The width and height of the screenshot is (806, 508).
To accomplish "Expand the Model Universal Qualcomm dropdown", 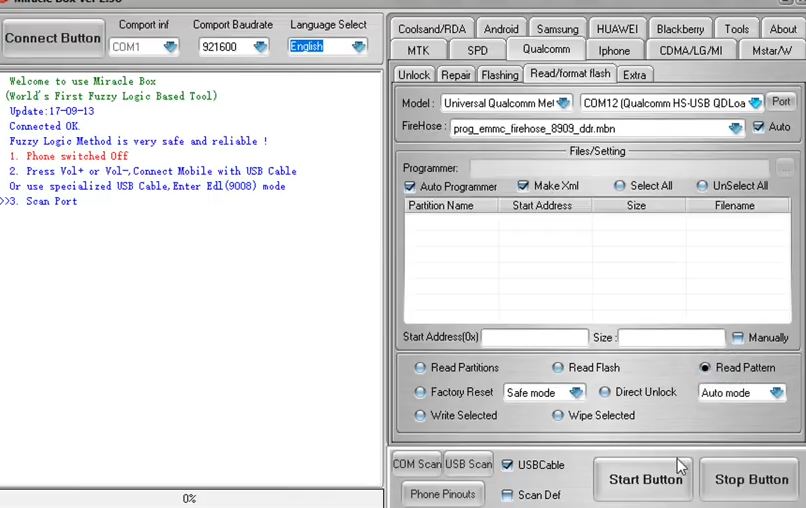I will (563, 103).
